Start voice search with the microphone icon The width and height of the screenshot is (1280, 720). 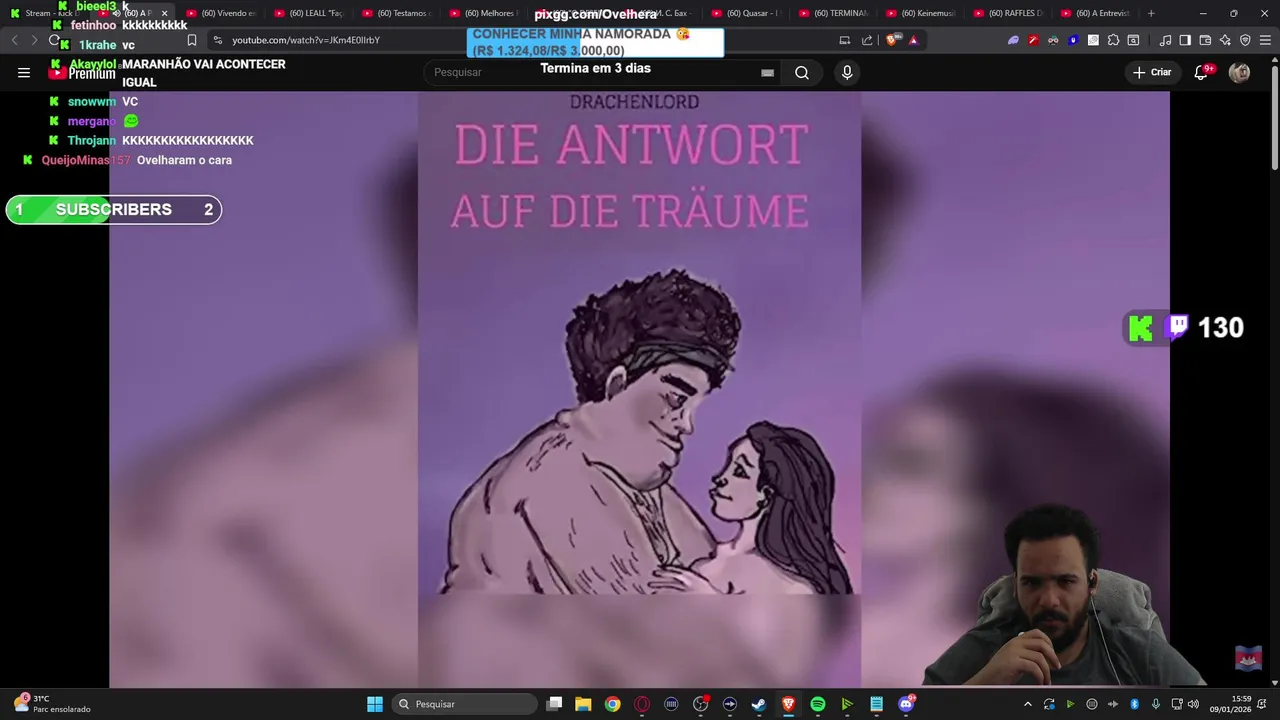[x=847, y=72]
